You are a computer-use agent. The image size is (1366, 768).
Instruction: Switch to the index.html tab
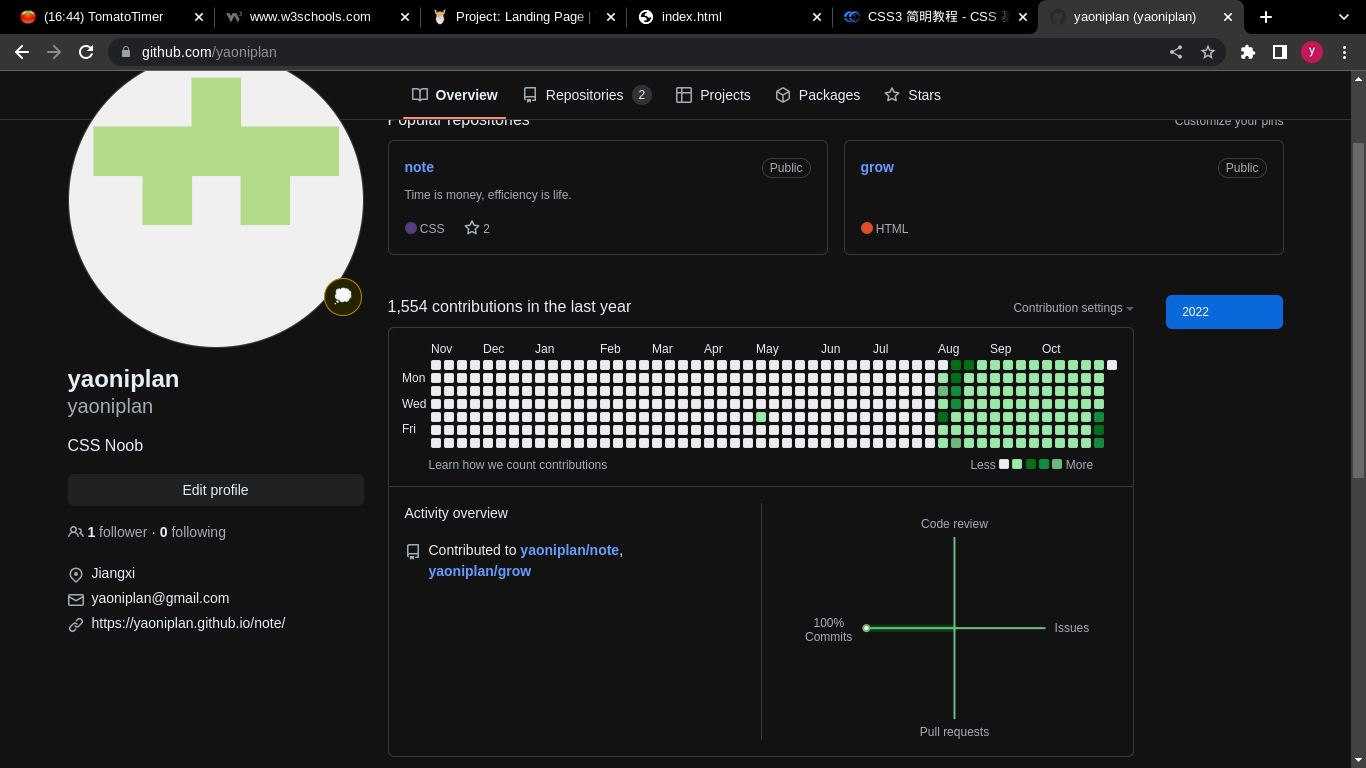(x=730, y=17)
